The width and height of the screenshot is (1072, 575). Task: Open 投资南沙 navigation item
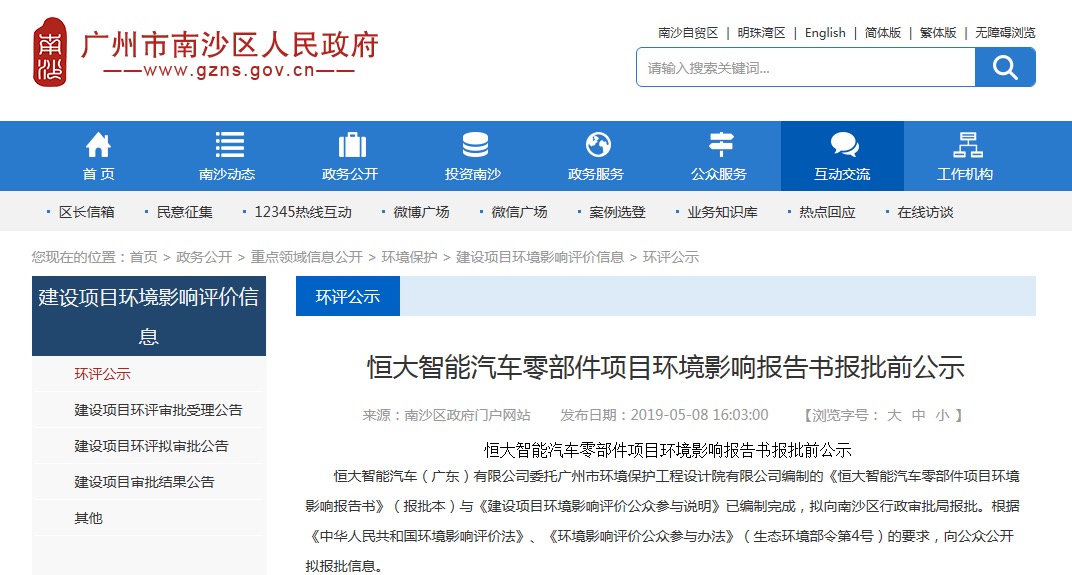coord(473,174)
